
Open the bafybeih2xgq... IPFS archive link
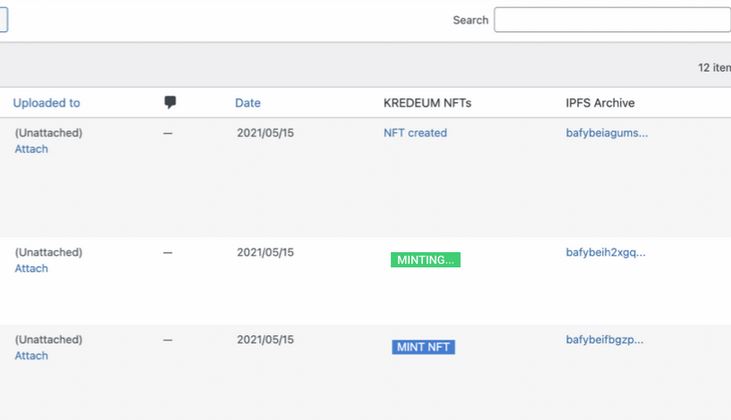605,252
